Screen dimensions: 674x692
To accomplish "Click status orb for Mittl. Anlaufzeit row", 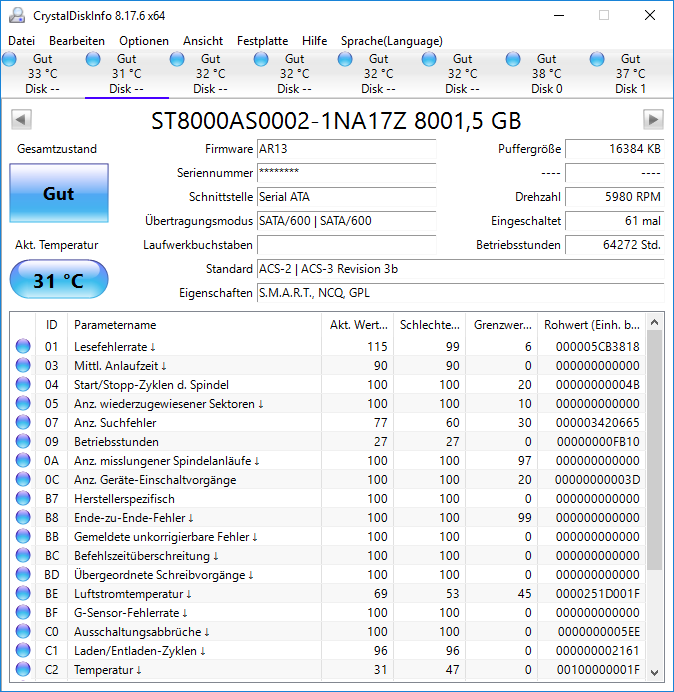I will click(x=23, y=365).
